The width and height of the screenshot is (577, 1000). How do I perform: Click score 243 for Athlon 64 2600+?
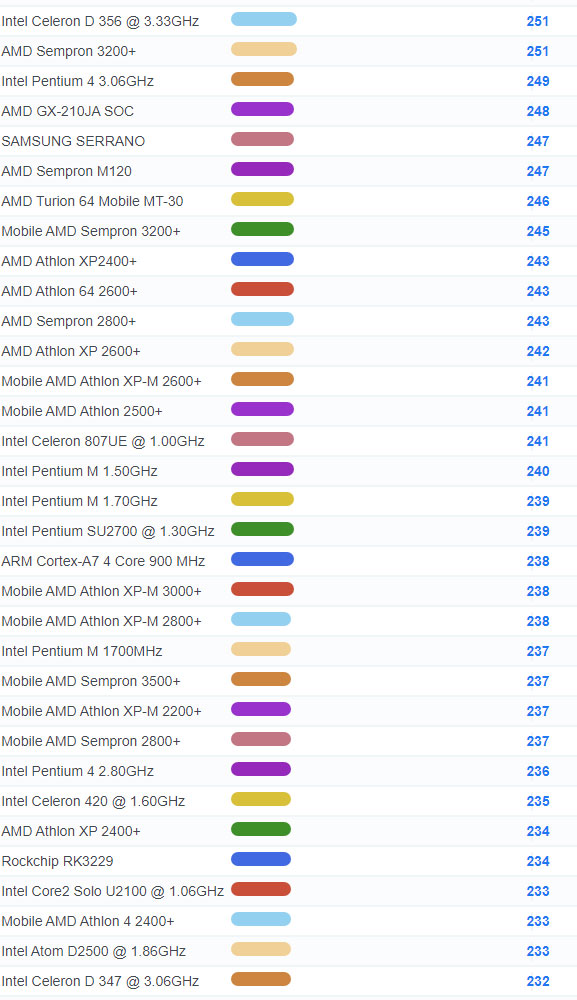tap(537, 291)
